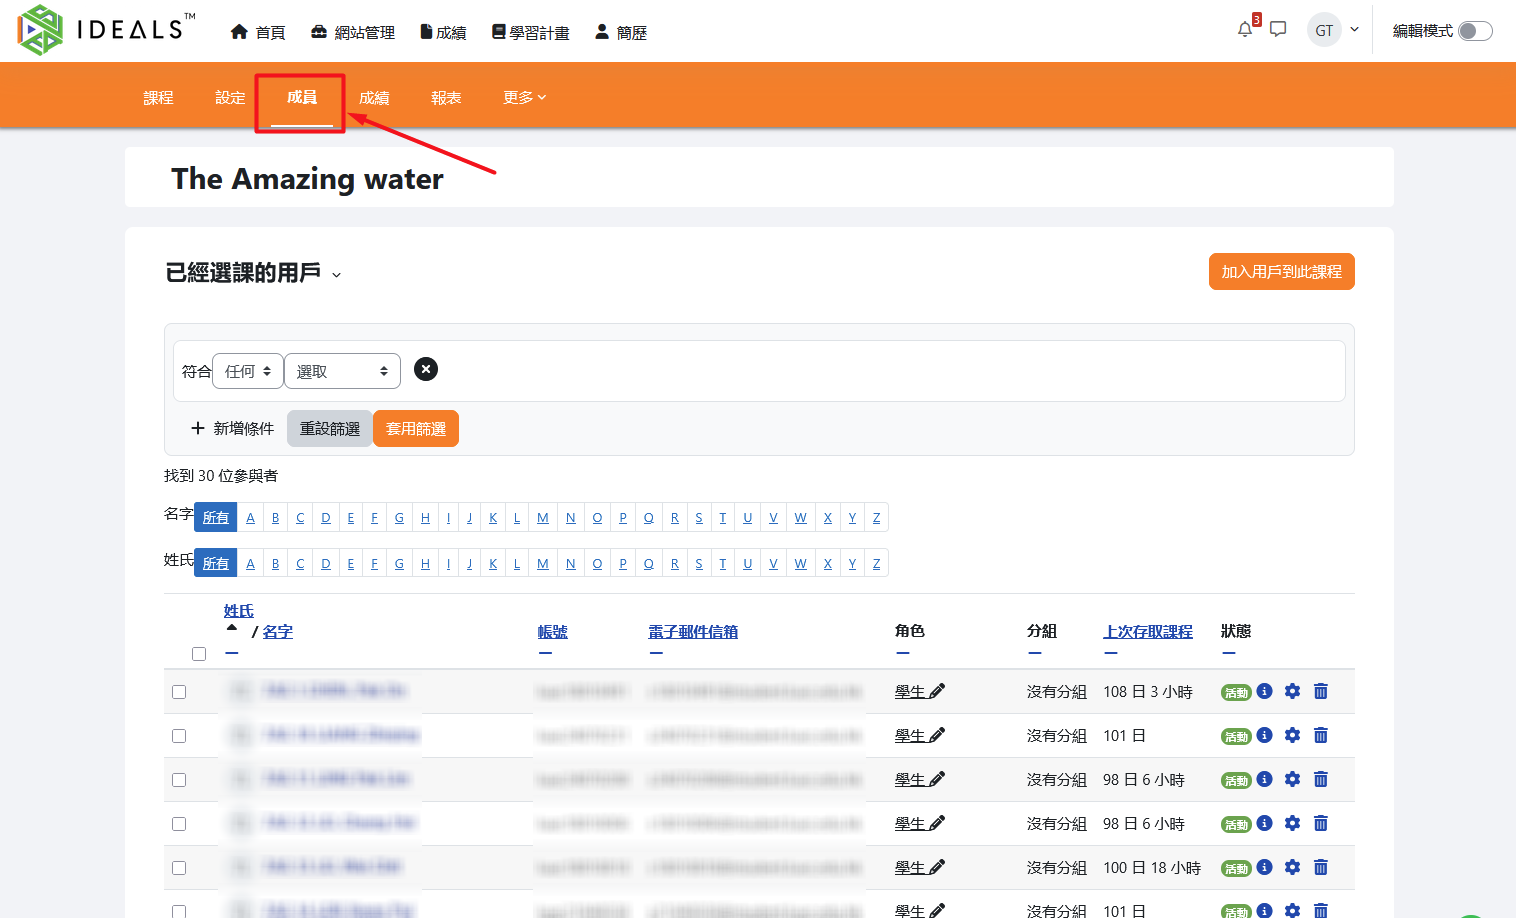Click the 加入用戶到此課程 button
The image size is (1516, 918).
point(1281,272)
